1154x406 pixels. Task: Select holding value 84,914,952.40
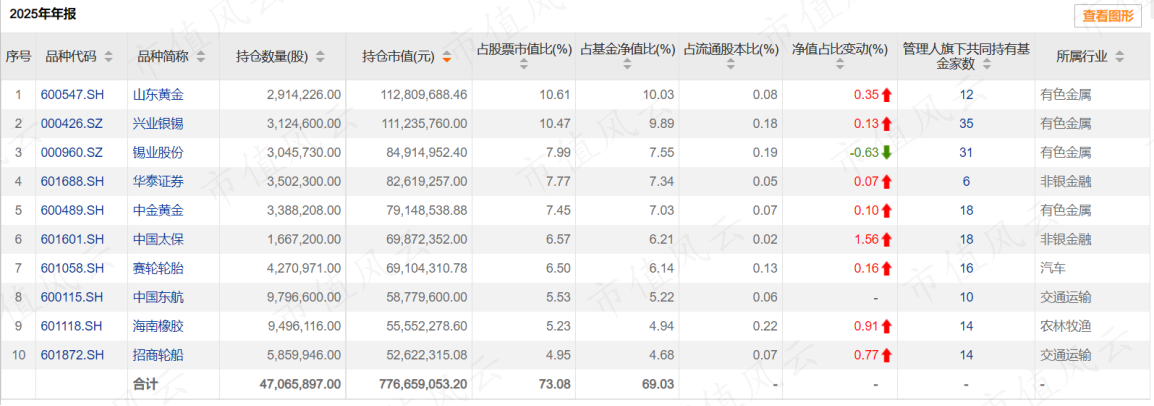(427, 153)
